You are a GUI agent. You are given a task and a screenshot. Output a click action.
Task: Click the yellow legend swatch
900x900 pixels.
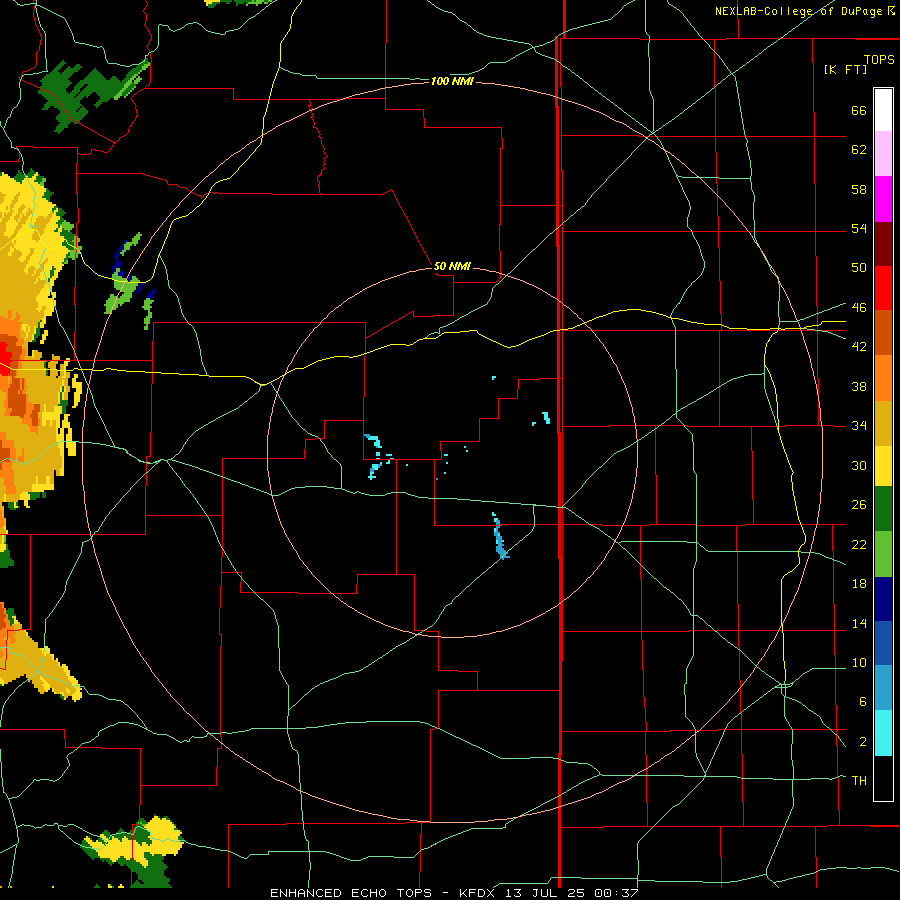pyautogui.click(x=883, y=465)
